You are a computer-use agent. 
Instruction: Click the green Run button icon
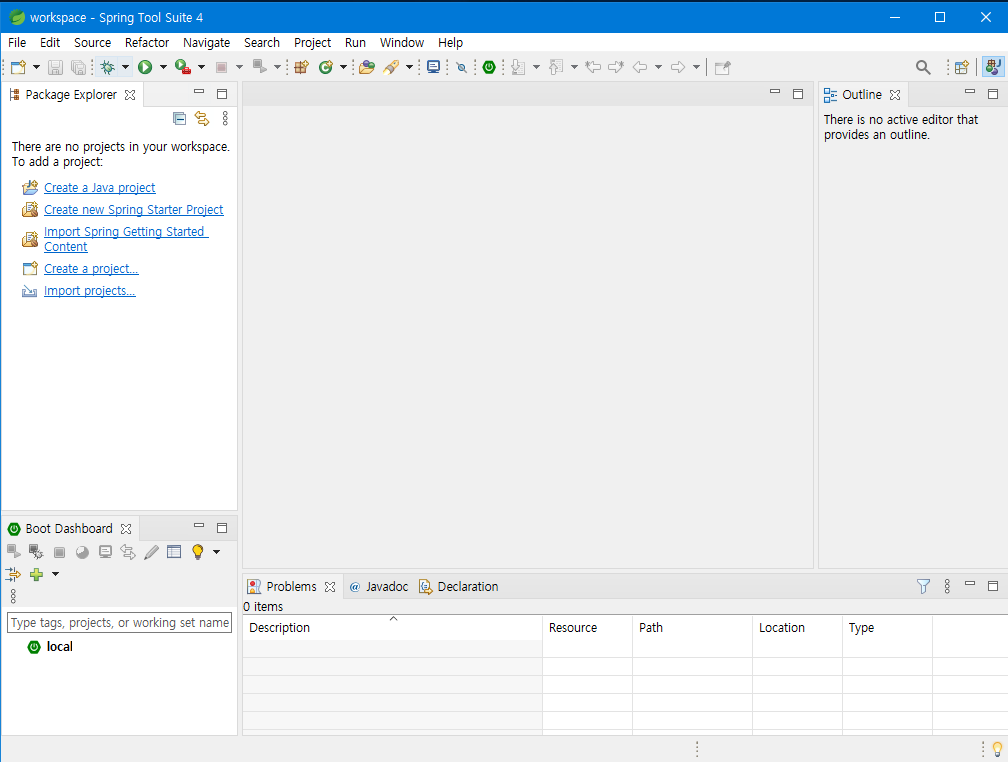coord(145,67)
